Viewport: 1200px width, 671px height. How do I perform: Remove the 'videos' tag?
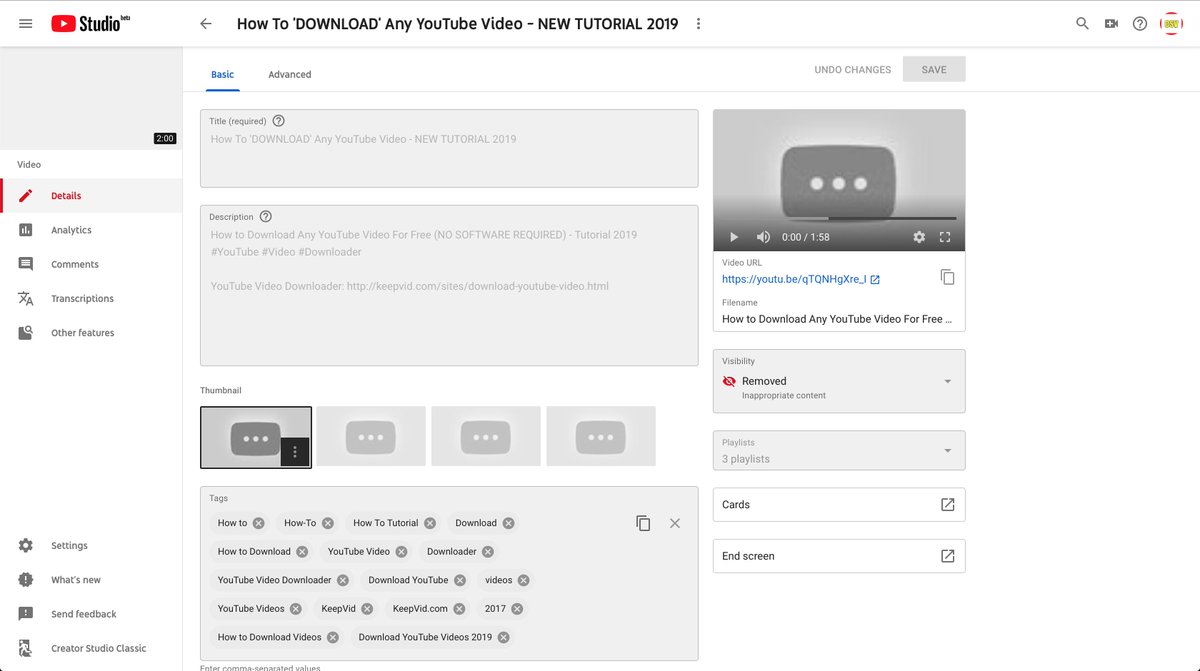click(523, 580)
